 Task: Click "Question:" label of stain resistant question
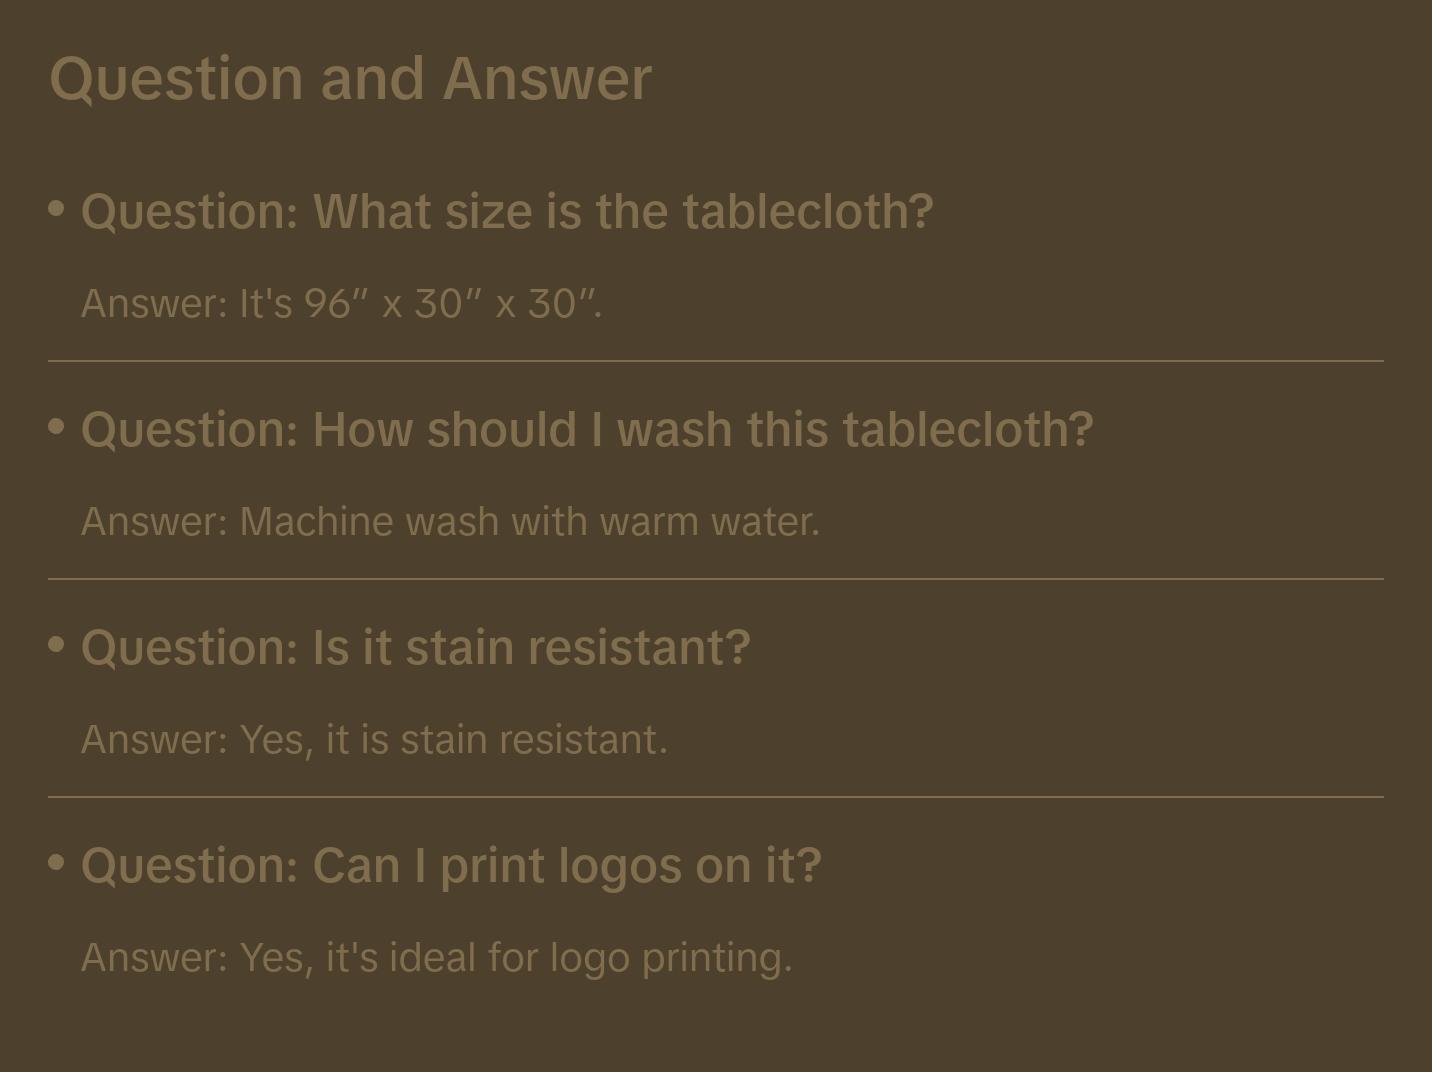click(190, 648)
